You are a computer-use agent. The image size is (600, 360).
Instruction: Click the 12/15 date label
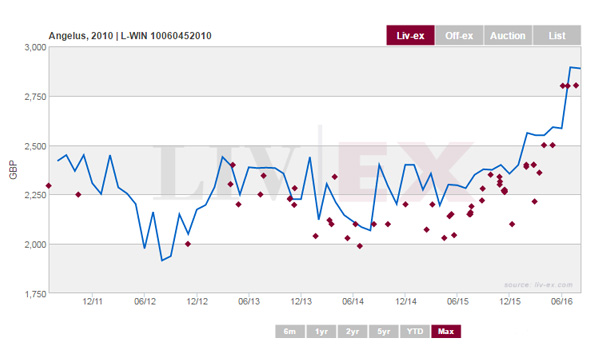click(510, 301)
